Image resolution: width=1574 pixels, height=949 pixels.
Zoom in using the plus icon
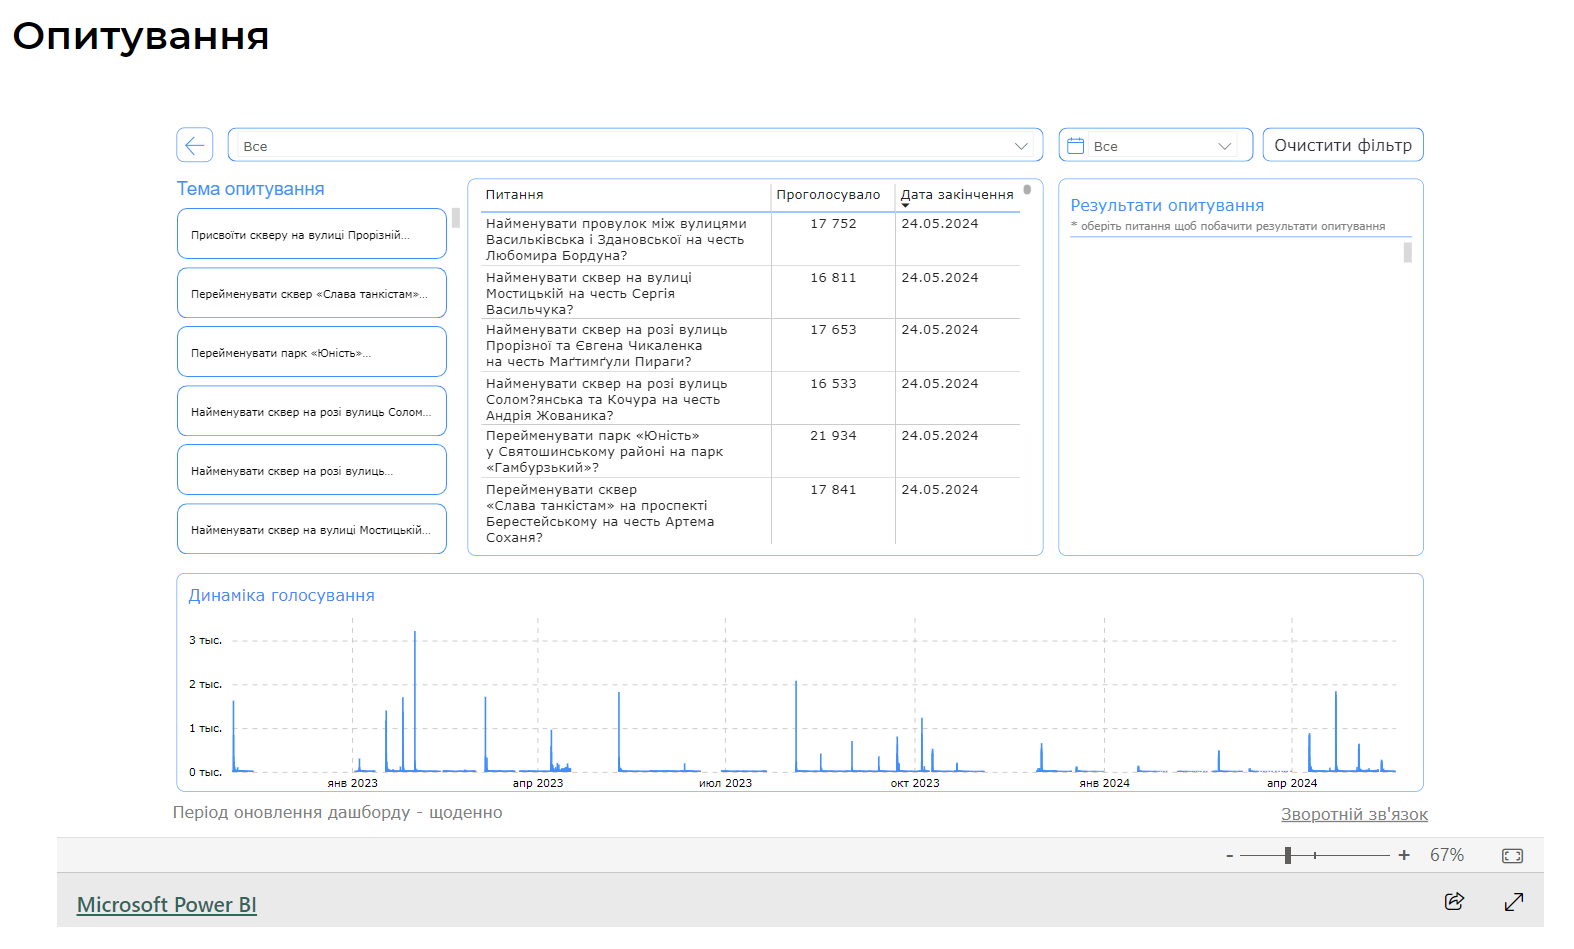point(1404,855)
